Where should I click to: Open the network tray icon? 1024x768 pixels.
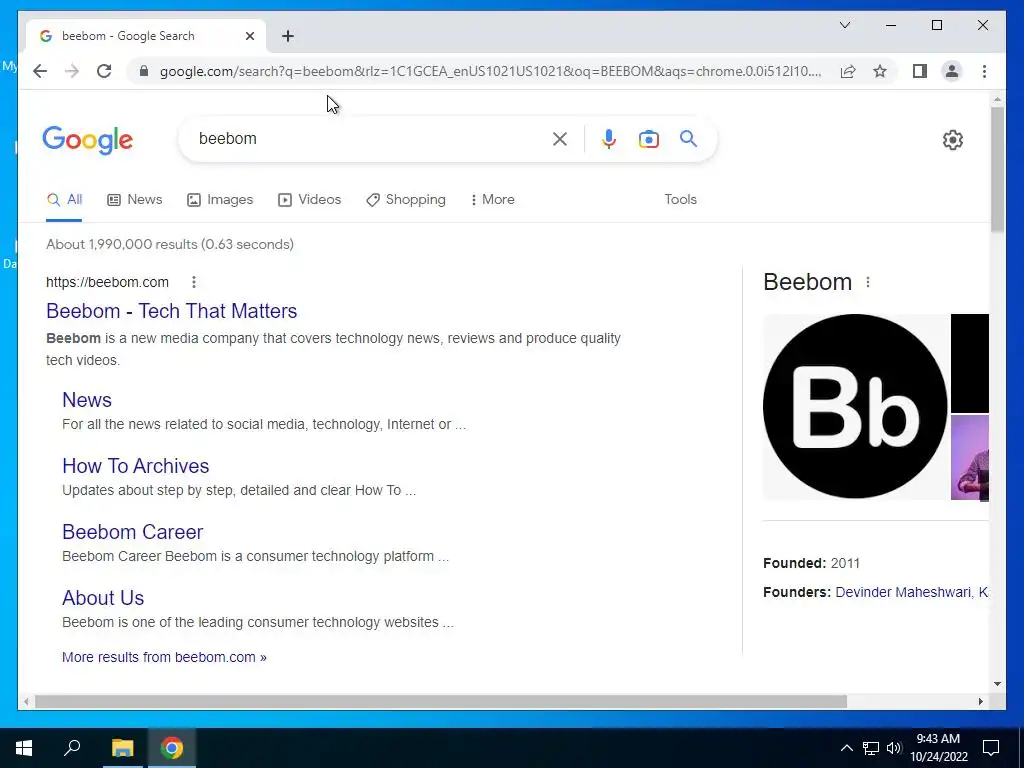871,748
